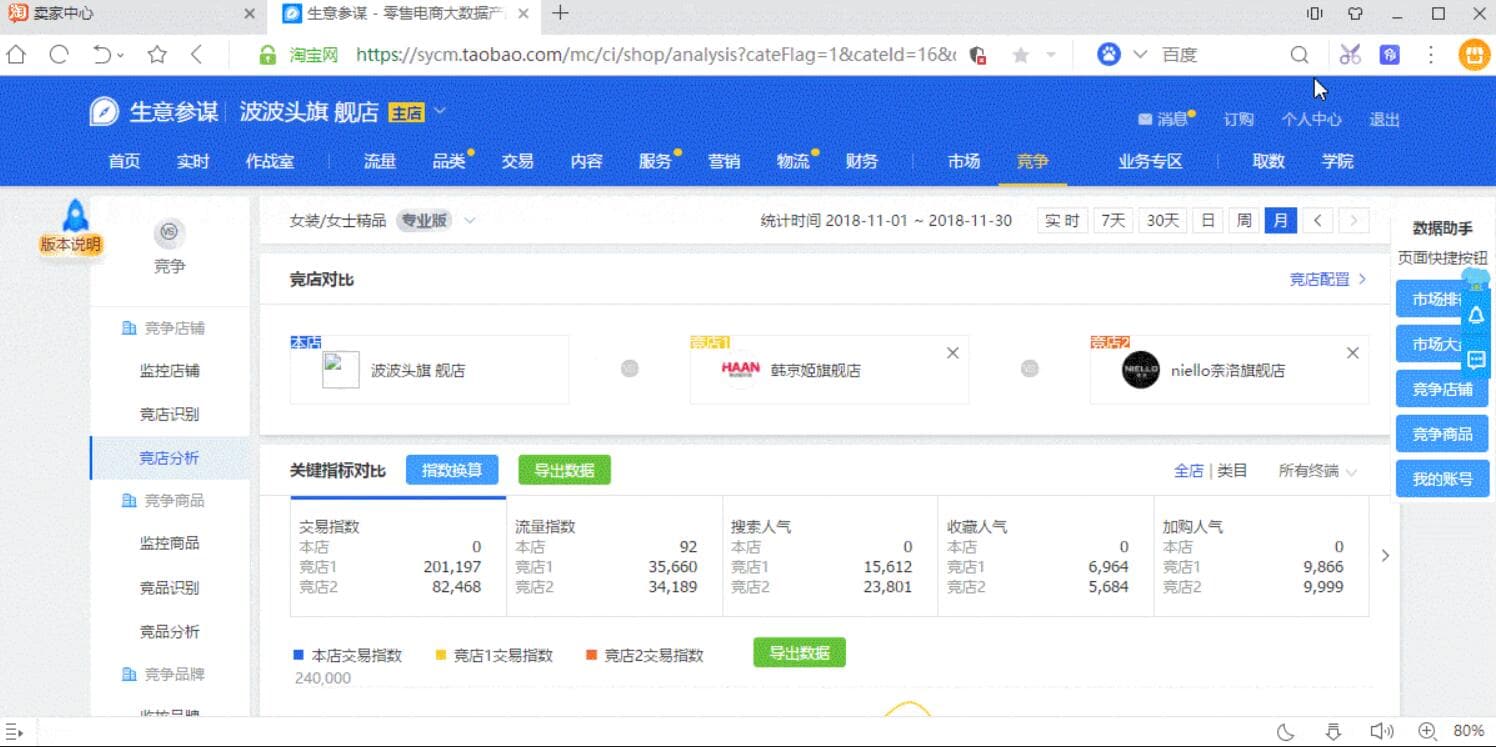Click the 指数换算 button
The width and height of the screenshot is (1496, 747).
[x=452, y=470]
